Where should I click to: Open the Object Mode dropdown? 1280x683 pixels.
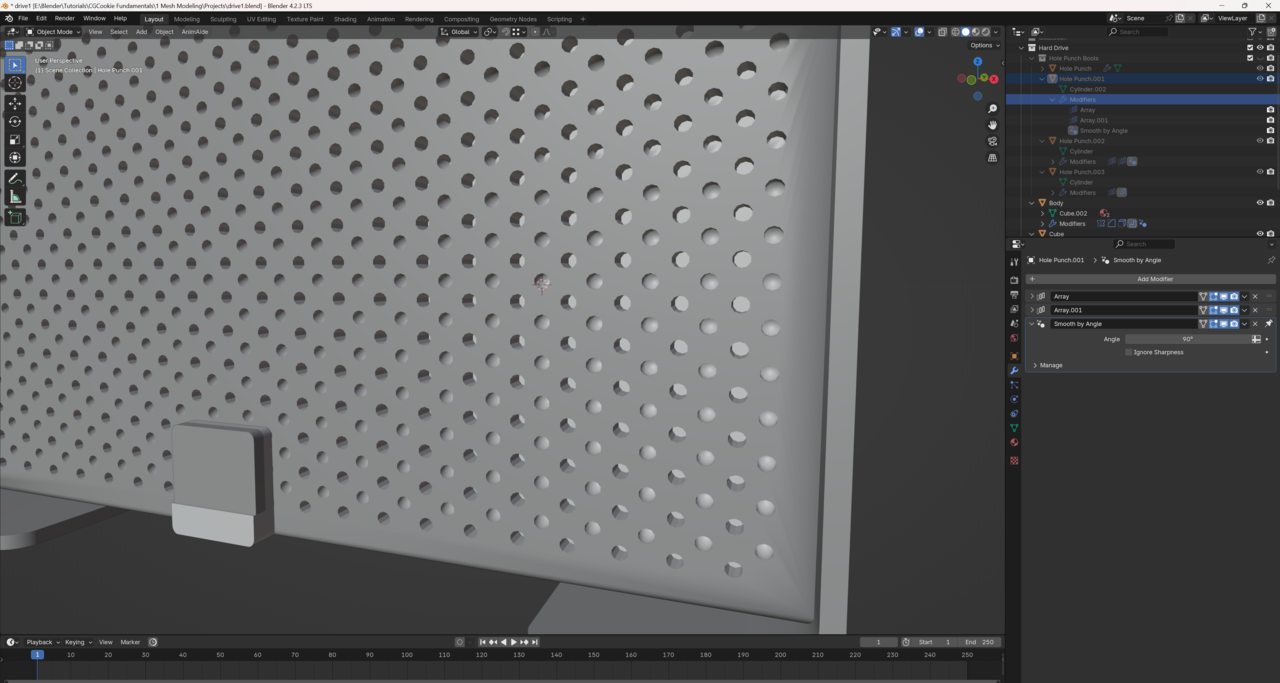55,32
